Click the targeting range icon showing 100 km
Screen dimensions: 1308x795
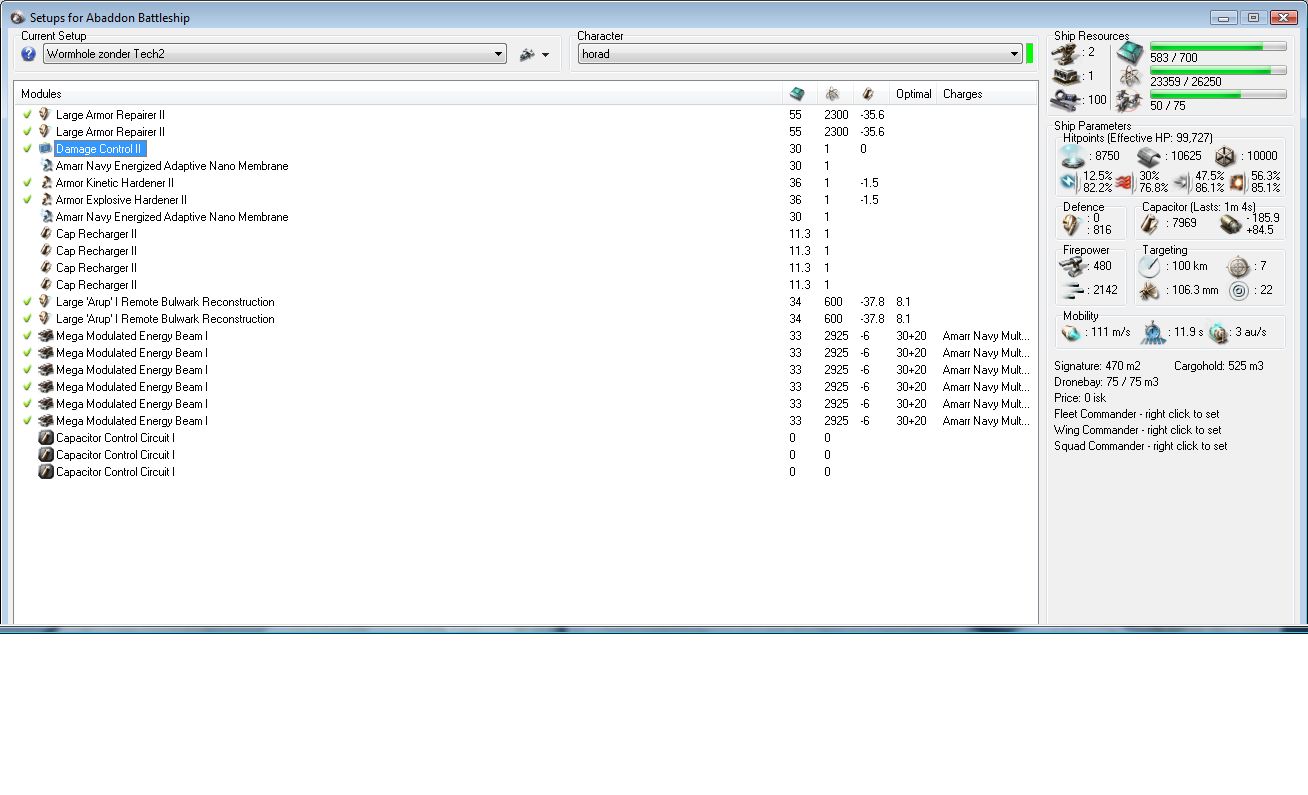(x=1150, y=266)
